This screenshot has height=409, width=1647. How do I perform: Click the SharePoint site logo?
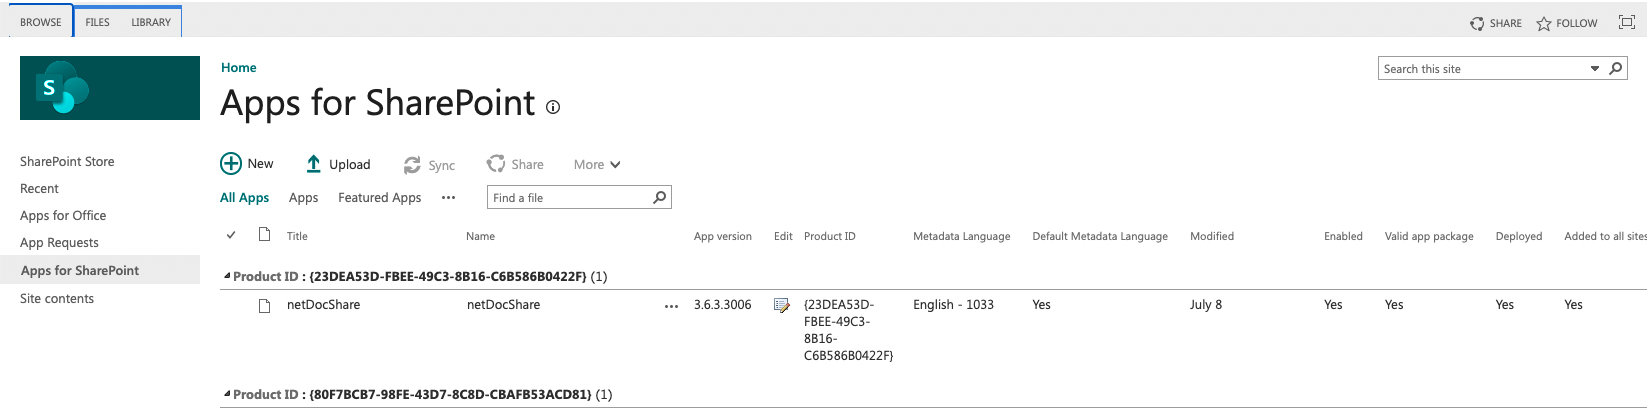110,88
